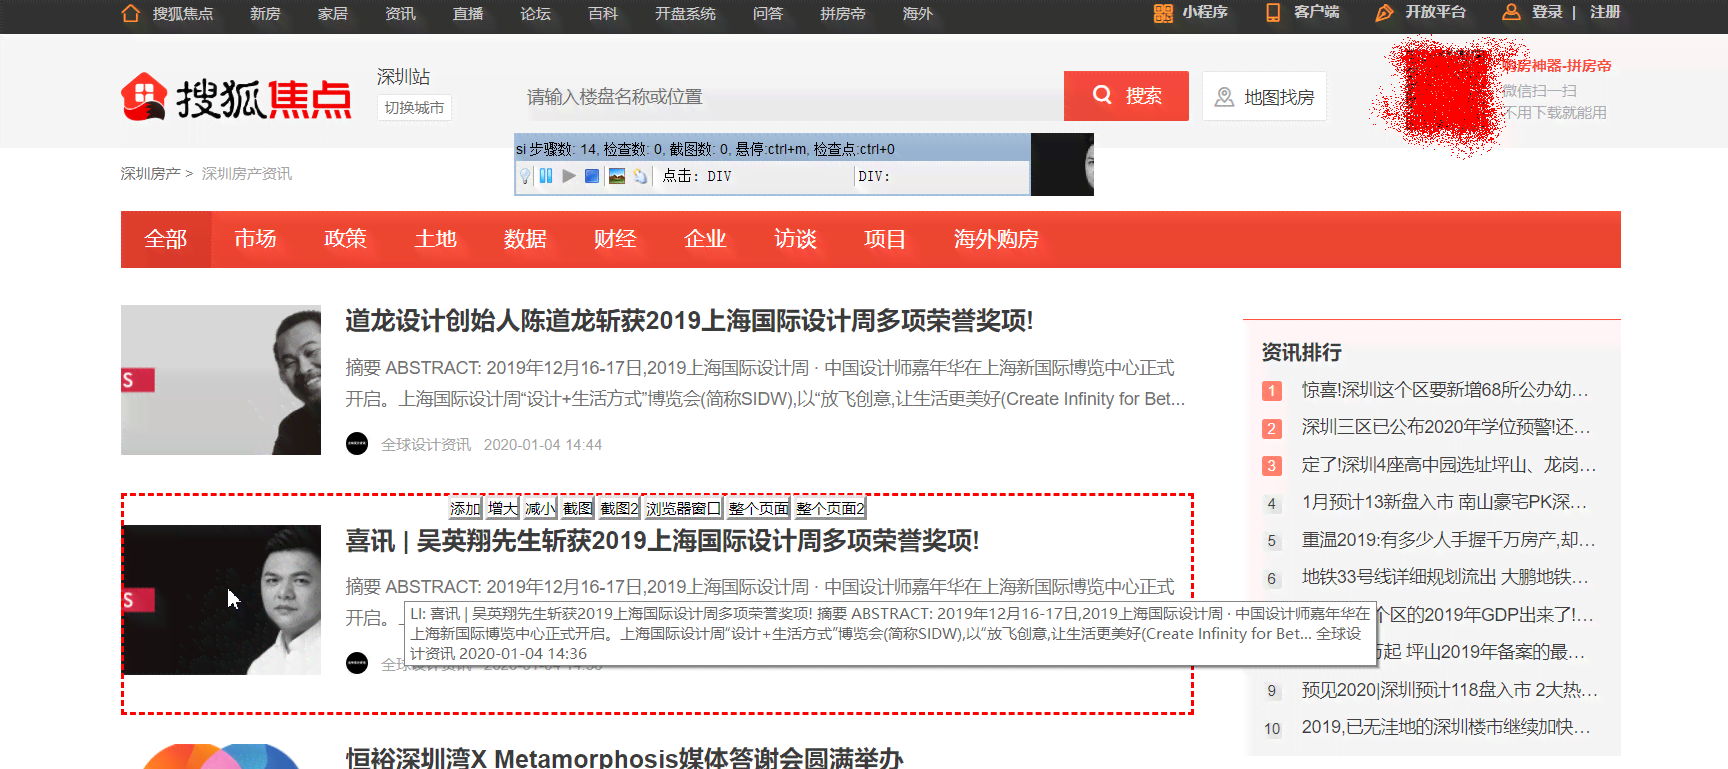Open 开盘系统 in the top navigation
The image size is (1728, 769).
click(685, 14)
